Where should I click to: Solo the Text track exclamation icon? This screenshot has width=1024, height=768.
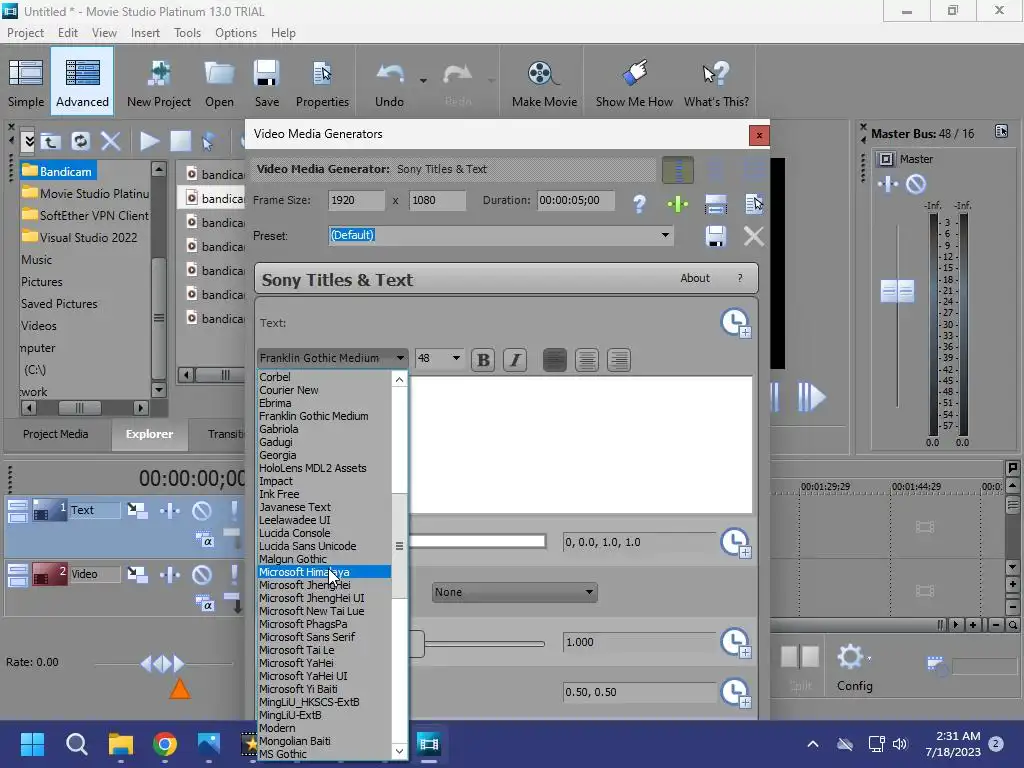[233, 510]
